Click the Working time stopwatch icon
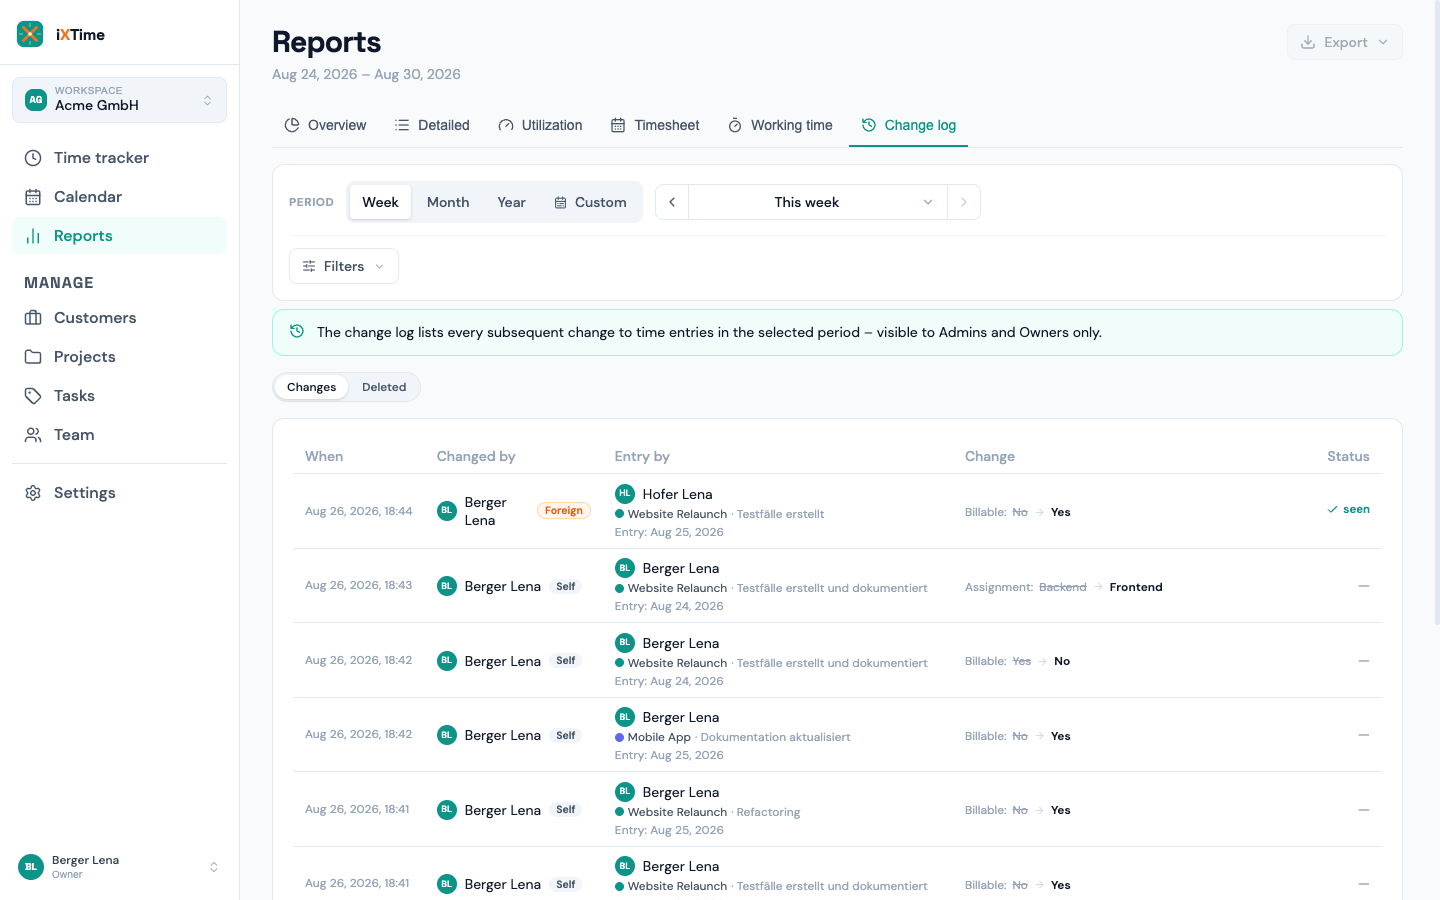This screenshot has height=900, width=1440. click(735, 125)
